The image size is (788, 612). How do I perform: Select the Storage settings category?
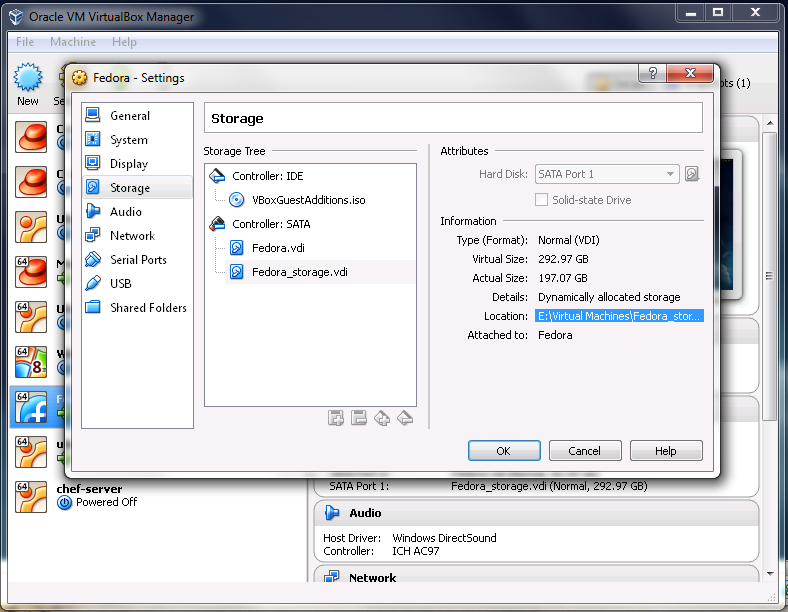click(137, 187)
